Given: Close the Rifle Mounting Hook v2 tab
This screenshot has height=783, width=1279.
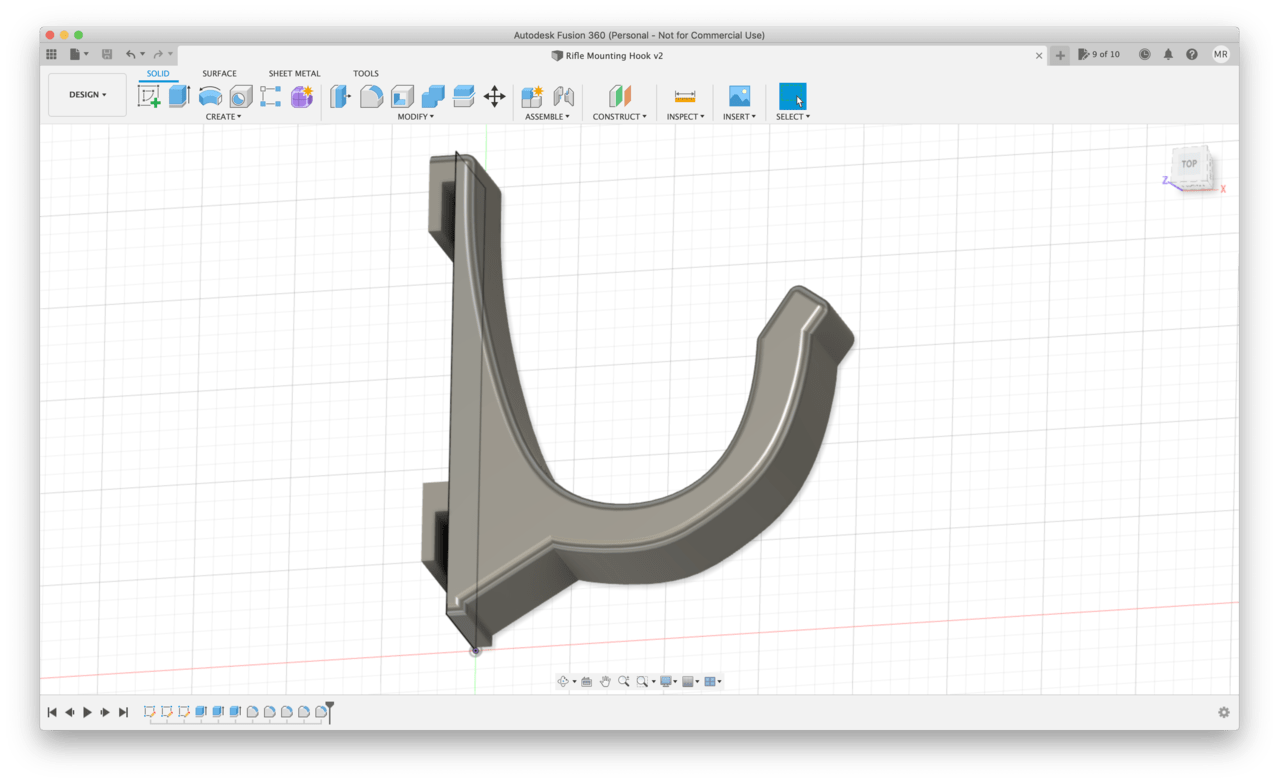Looking at the screenshot, I should click(1039, 56).
